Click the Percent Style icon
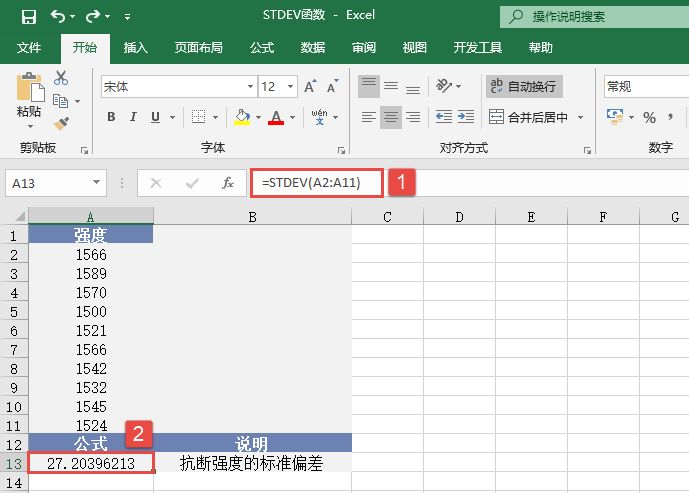 649,117
